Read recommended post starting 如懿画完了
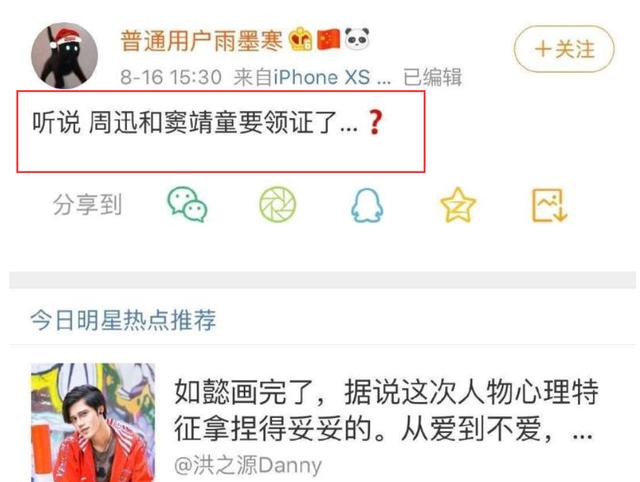Viewport: 640px width, 482px height. (386, 410)
